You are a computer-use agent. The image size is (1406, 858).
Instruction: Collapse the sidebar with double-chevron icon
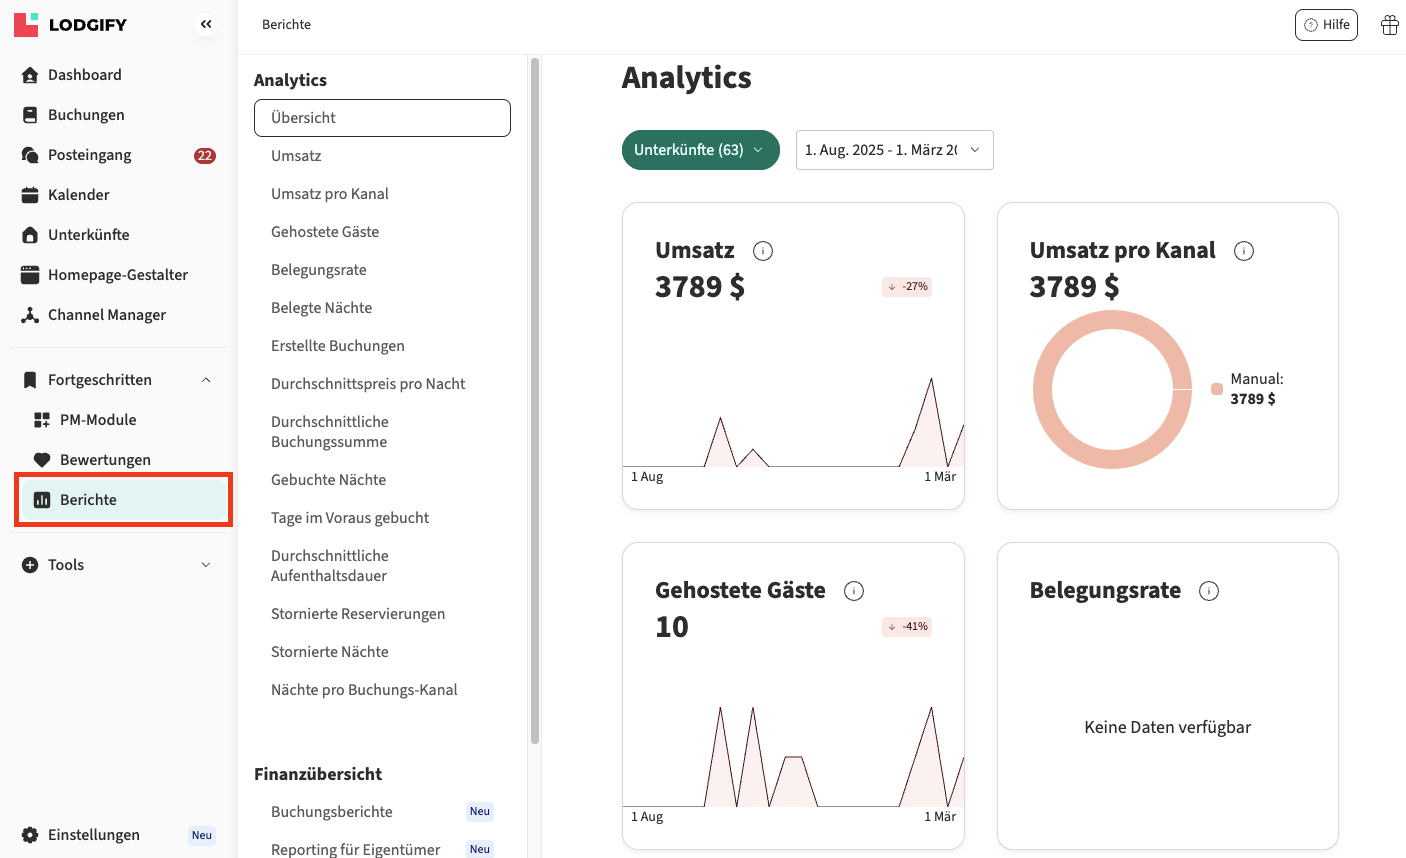(206, 24)
